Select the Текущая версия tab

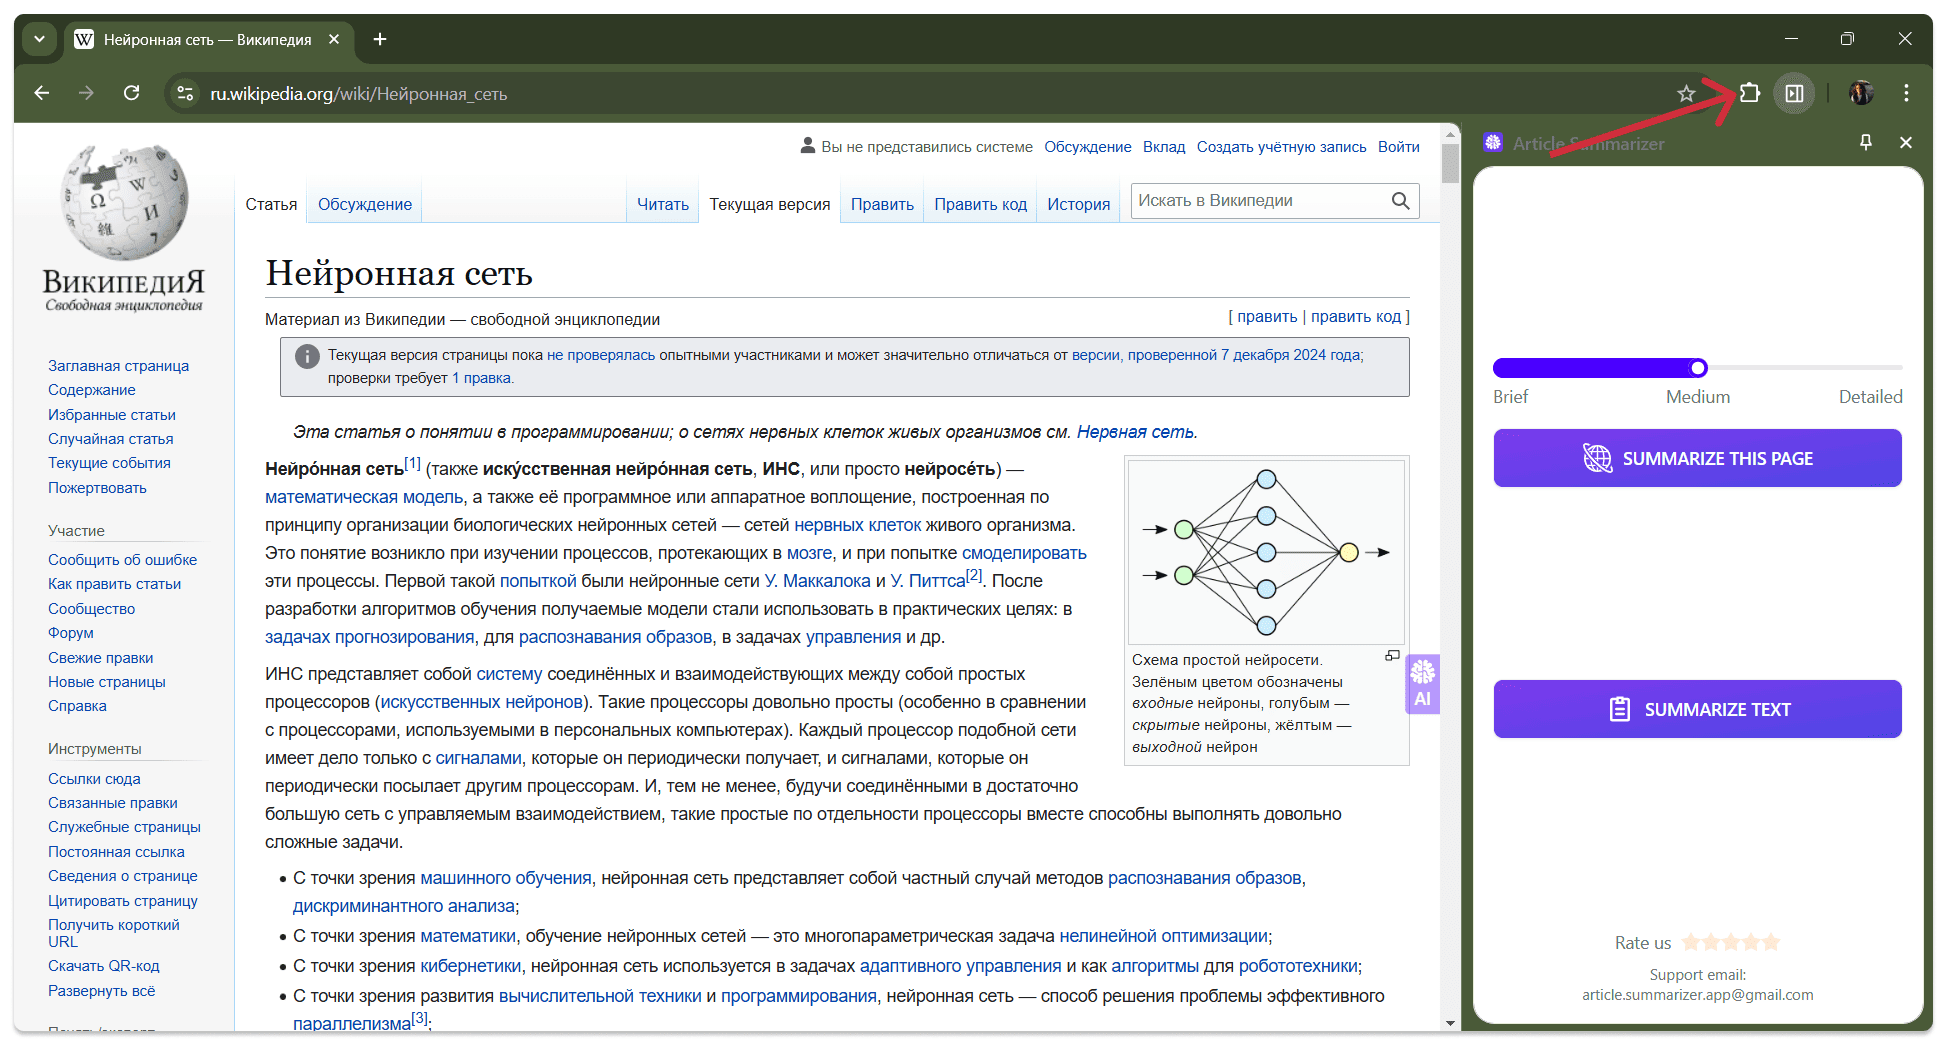[x=770, y=204]
